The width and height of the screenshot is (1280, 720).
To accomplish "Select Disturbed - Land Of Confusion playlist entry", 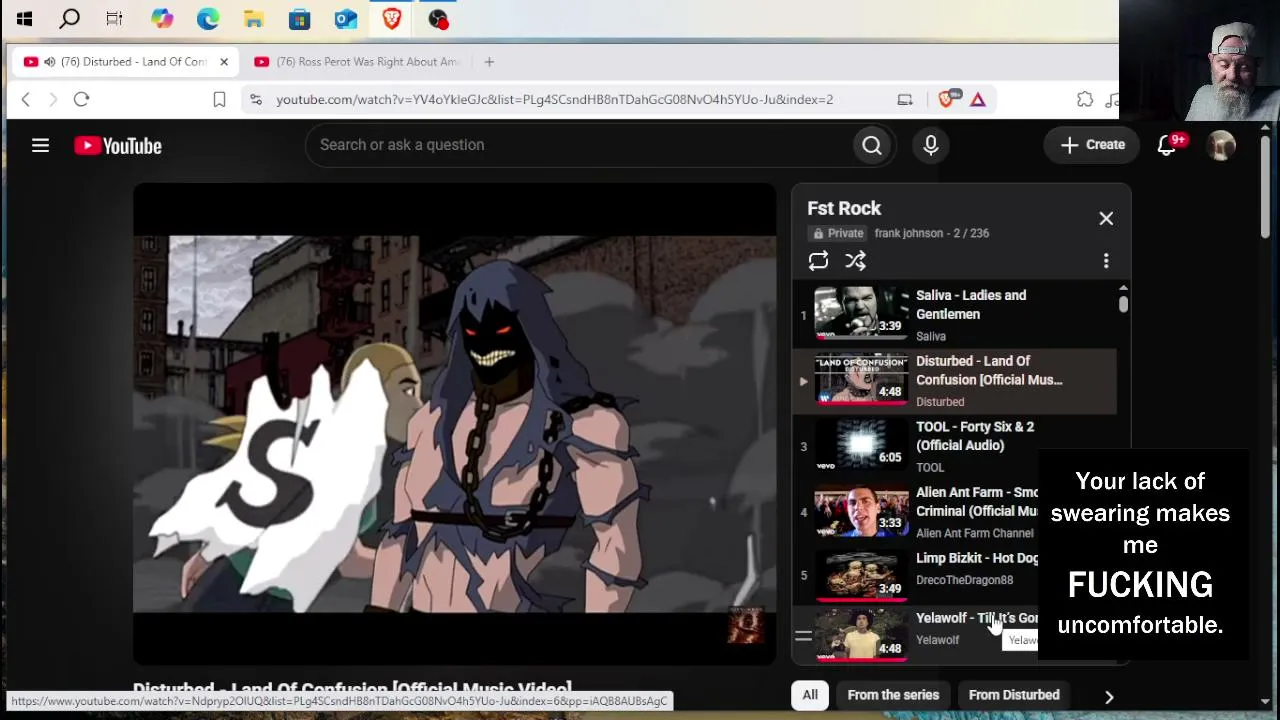I will coord(955,381).
